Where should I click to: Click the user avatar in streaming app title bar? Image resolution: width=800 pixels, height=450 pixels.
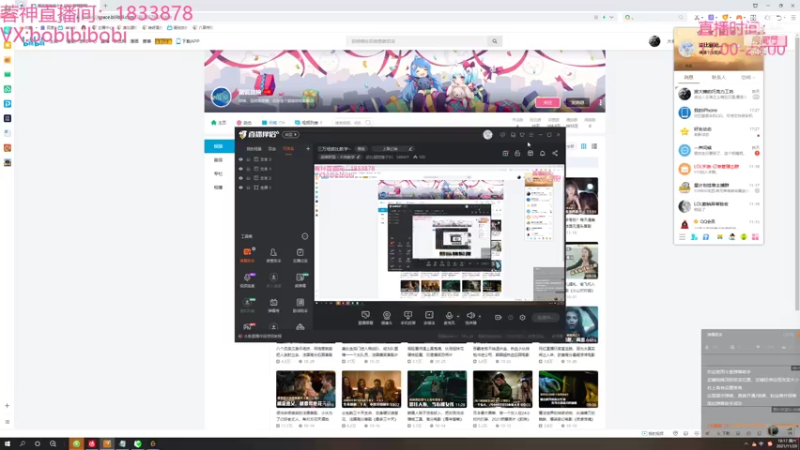488,135
